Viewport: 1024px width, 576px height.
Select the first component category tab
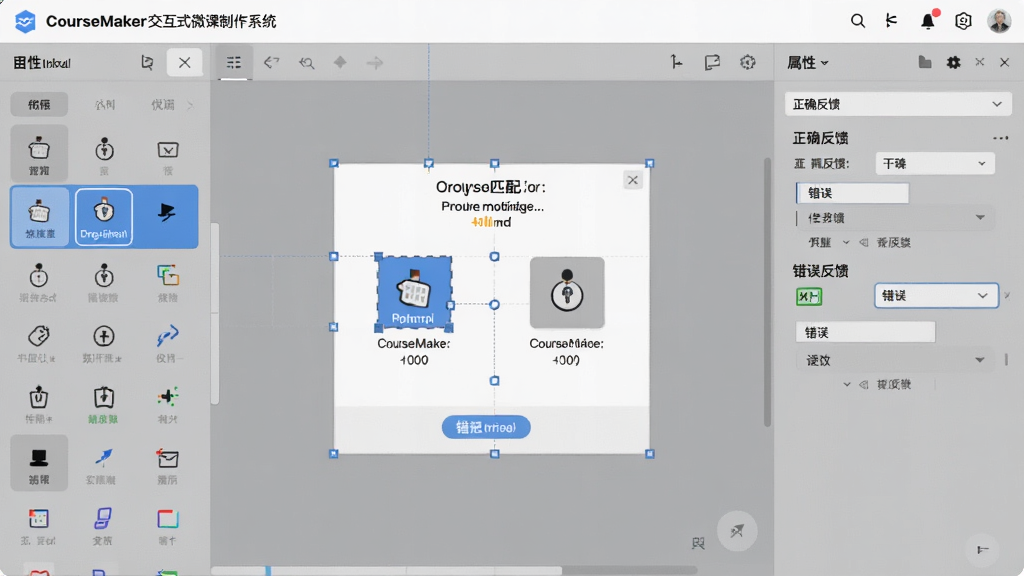point(39,104)
